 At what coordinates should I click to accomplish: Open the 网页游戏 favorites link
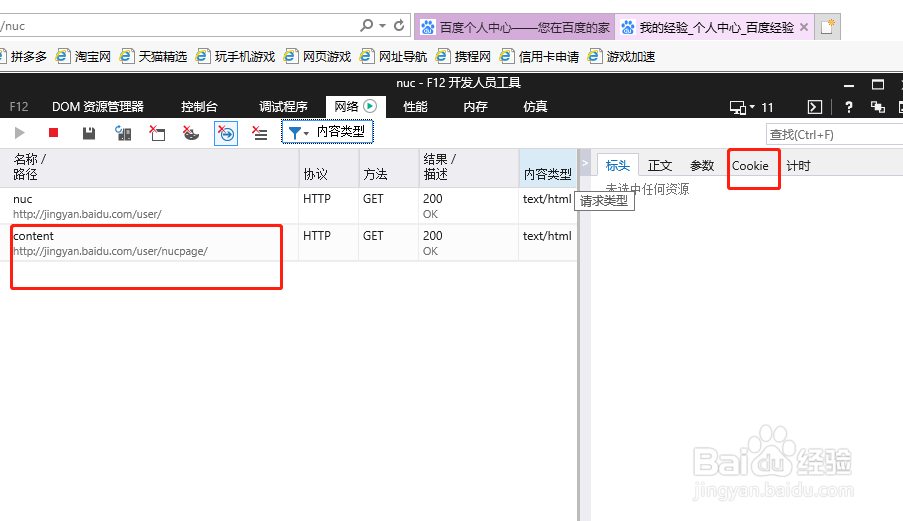(317, 56)
